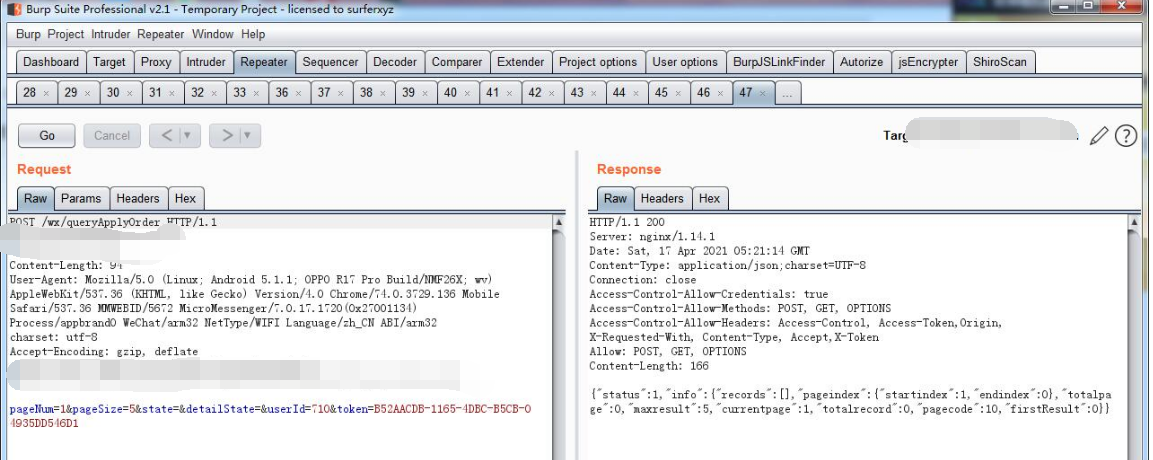Select response Raw view tab
The image size is (1153, 460).
pos(615,198)
